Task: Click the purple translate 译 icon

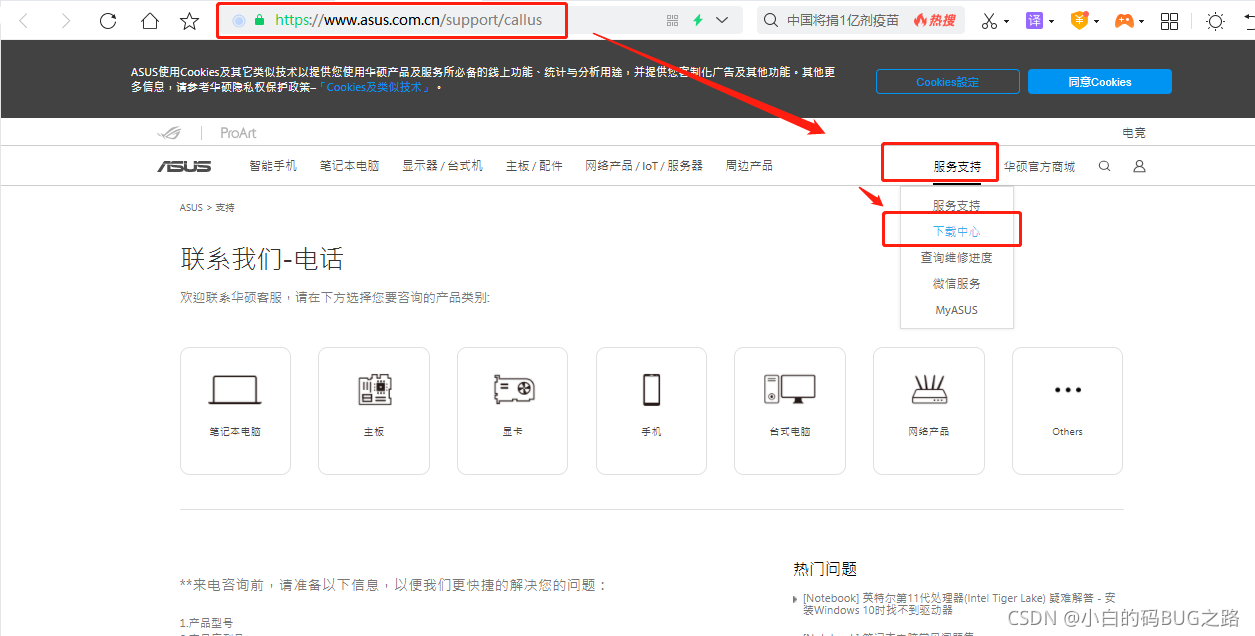Action: (1034, 20)
